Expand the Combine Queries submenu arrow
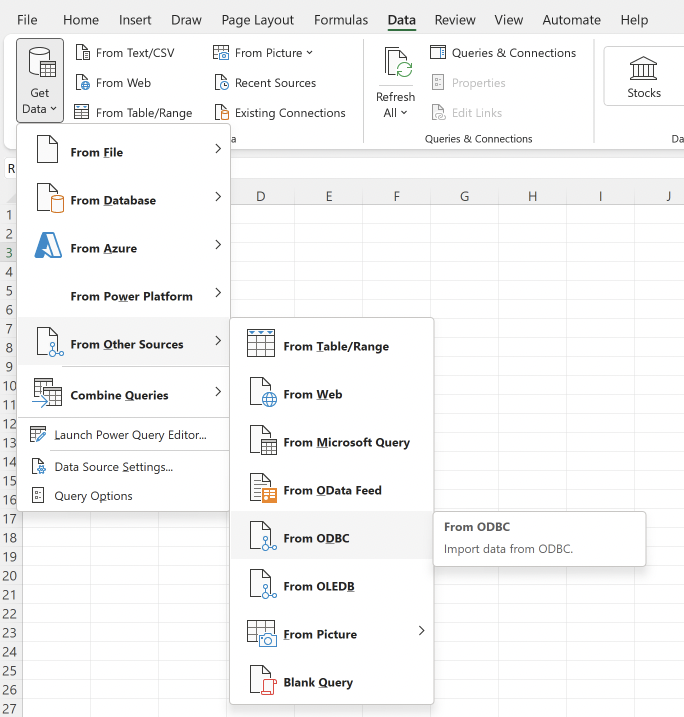 pos(218,392)
